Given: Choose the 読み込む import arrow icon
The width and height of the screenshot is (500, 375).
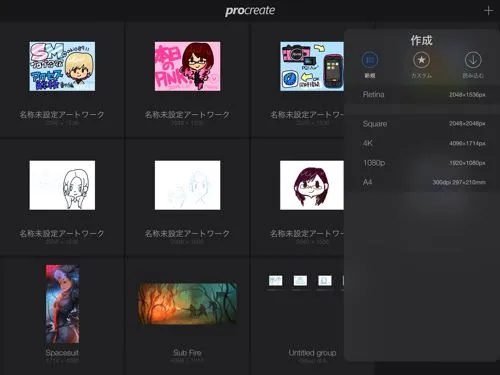Looking at the screenshot, I should (473, 60).
